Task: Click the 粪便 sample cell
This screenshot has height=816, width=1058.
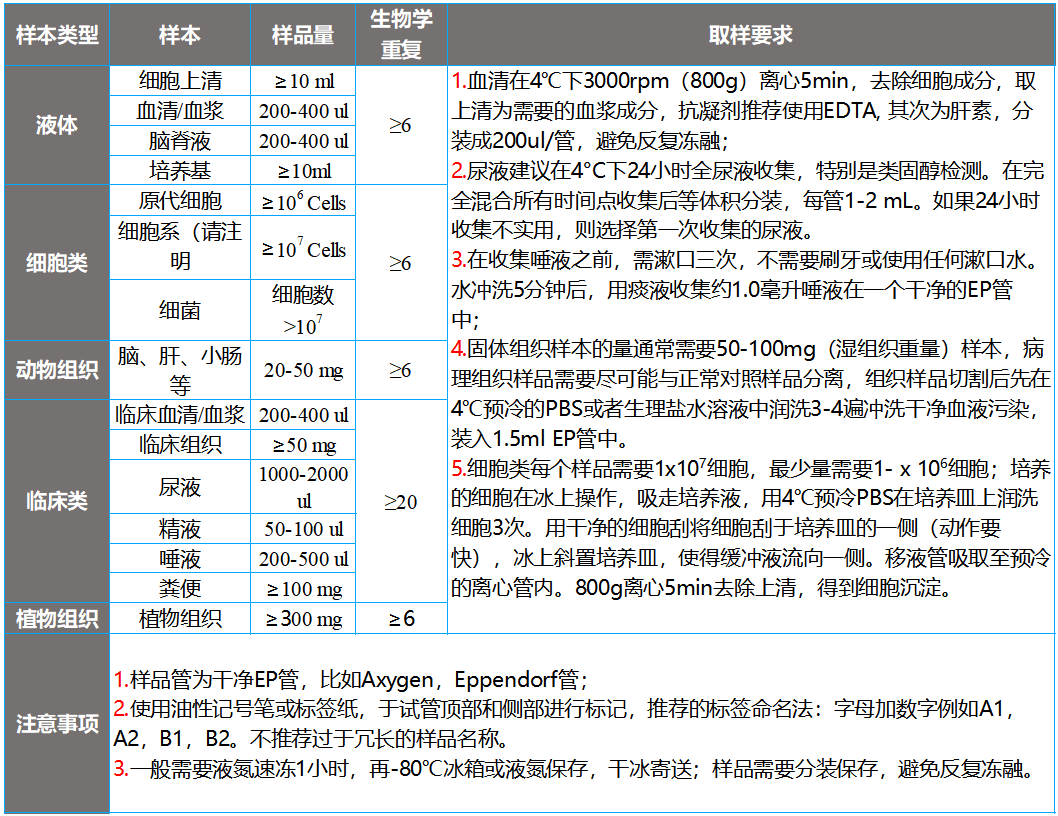Action: click(180, 588)
